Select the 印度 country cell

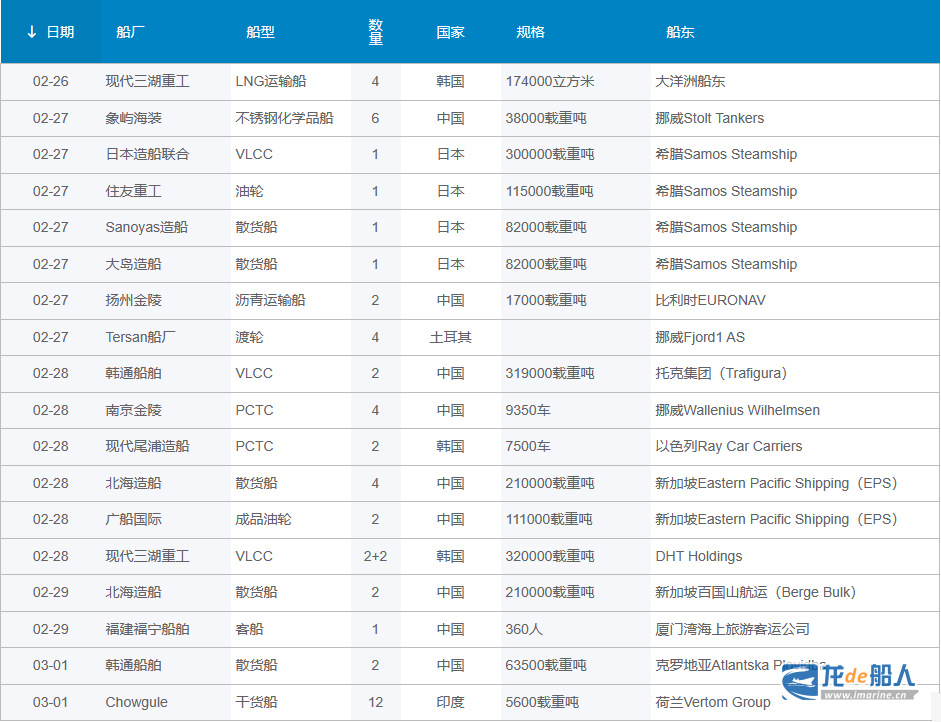pos(451,702)
